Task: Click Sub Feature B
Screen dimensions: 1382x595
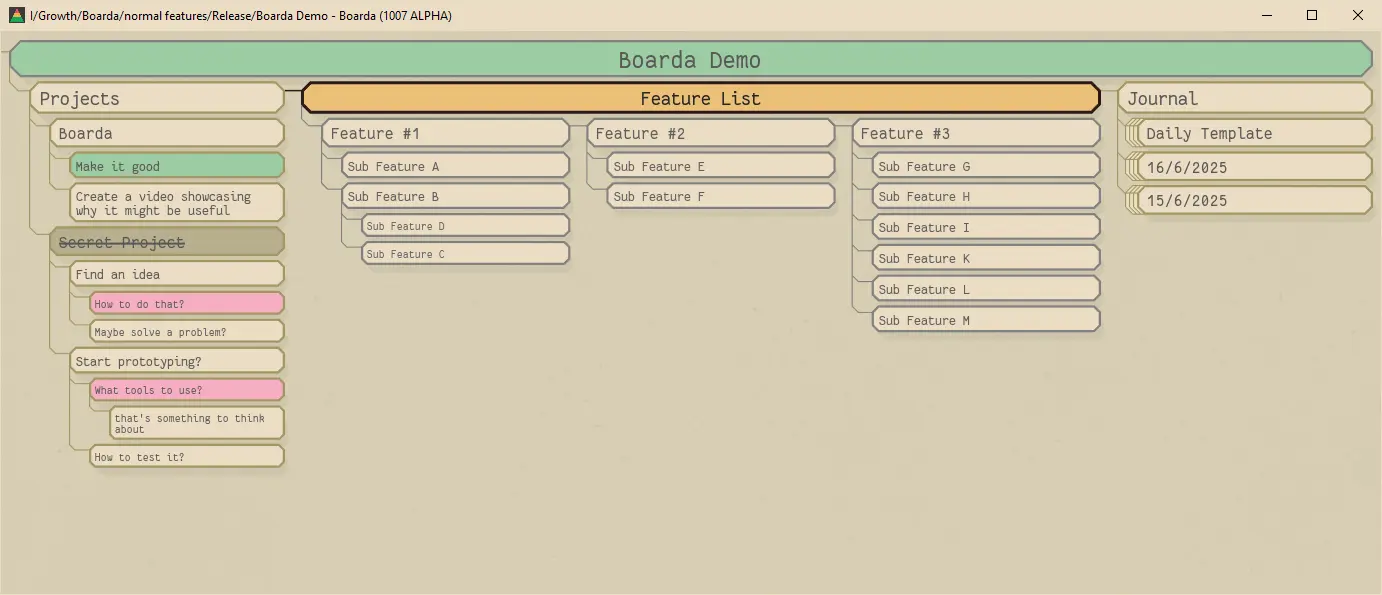Action: click(455, 196)
